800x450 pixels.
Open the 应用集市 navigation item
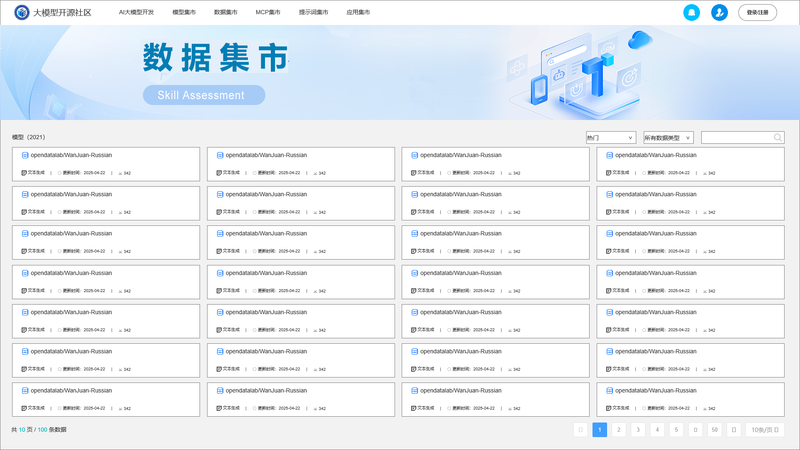358,12
